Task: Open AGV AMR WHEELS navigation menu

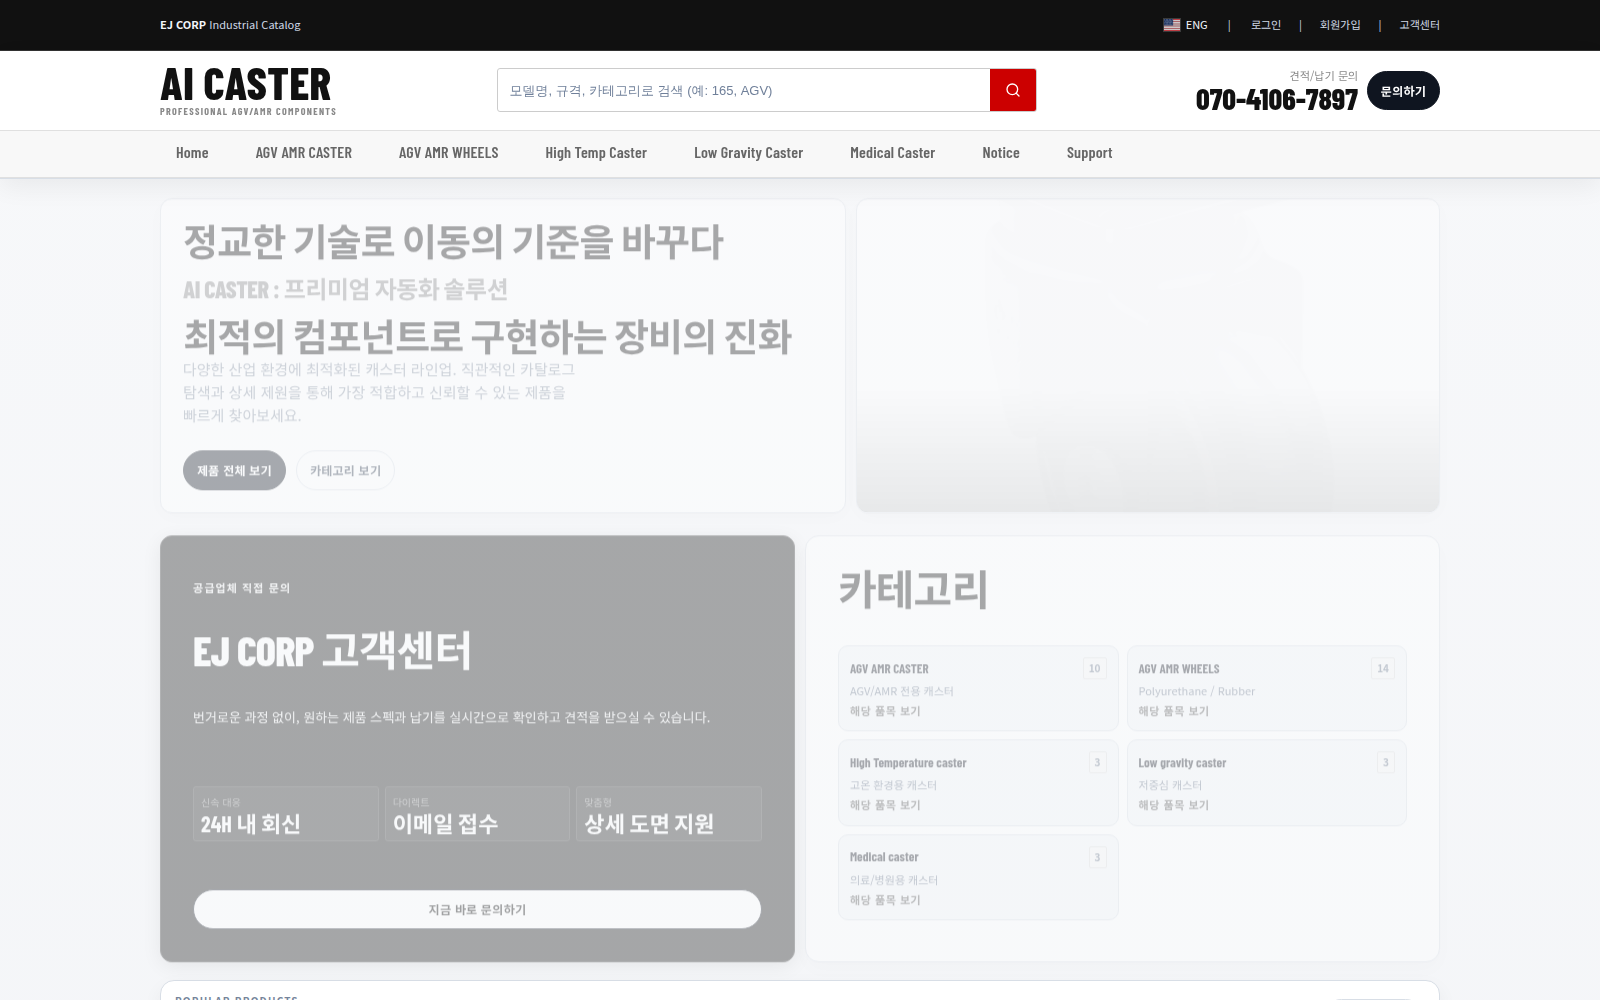Action: [448, 153]
